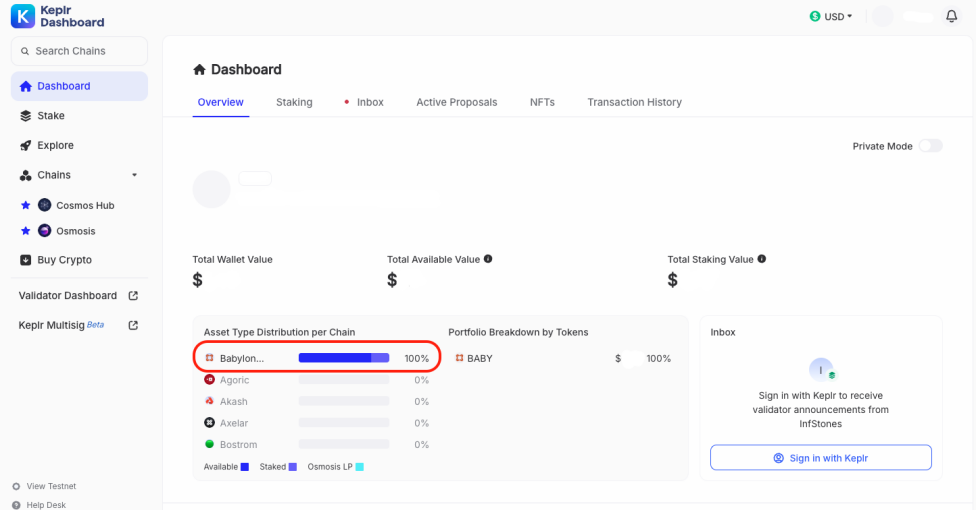Open the USD currency dropdown
This screenshot has width=976, height=510.
pos(831,16)
